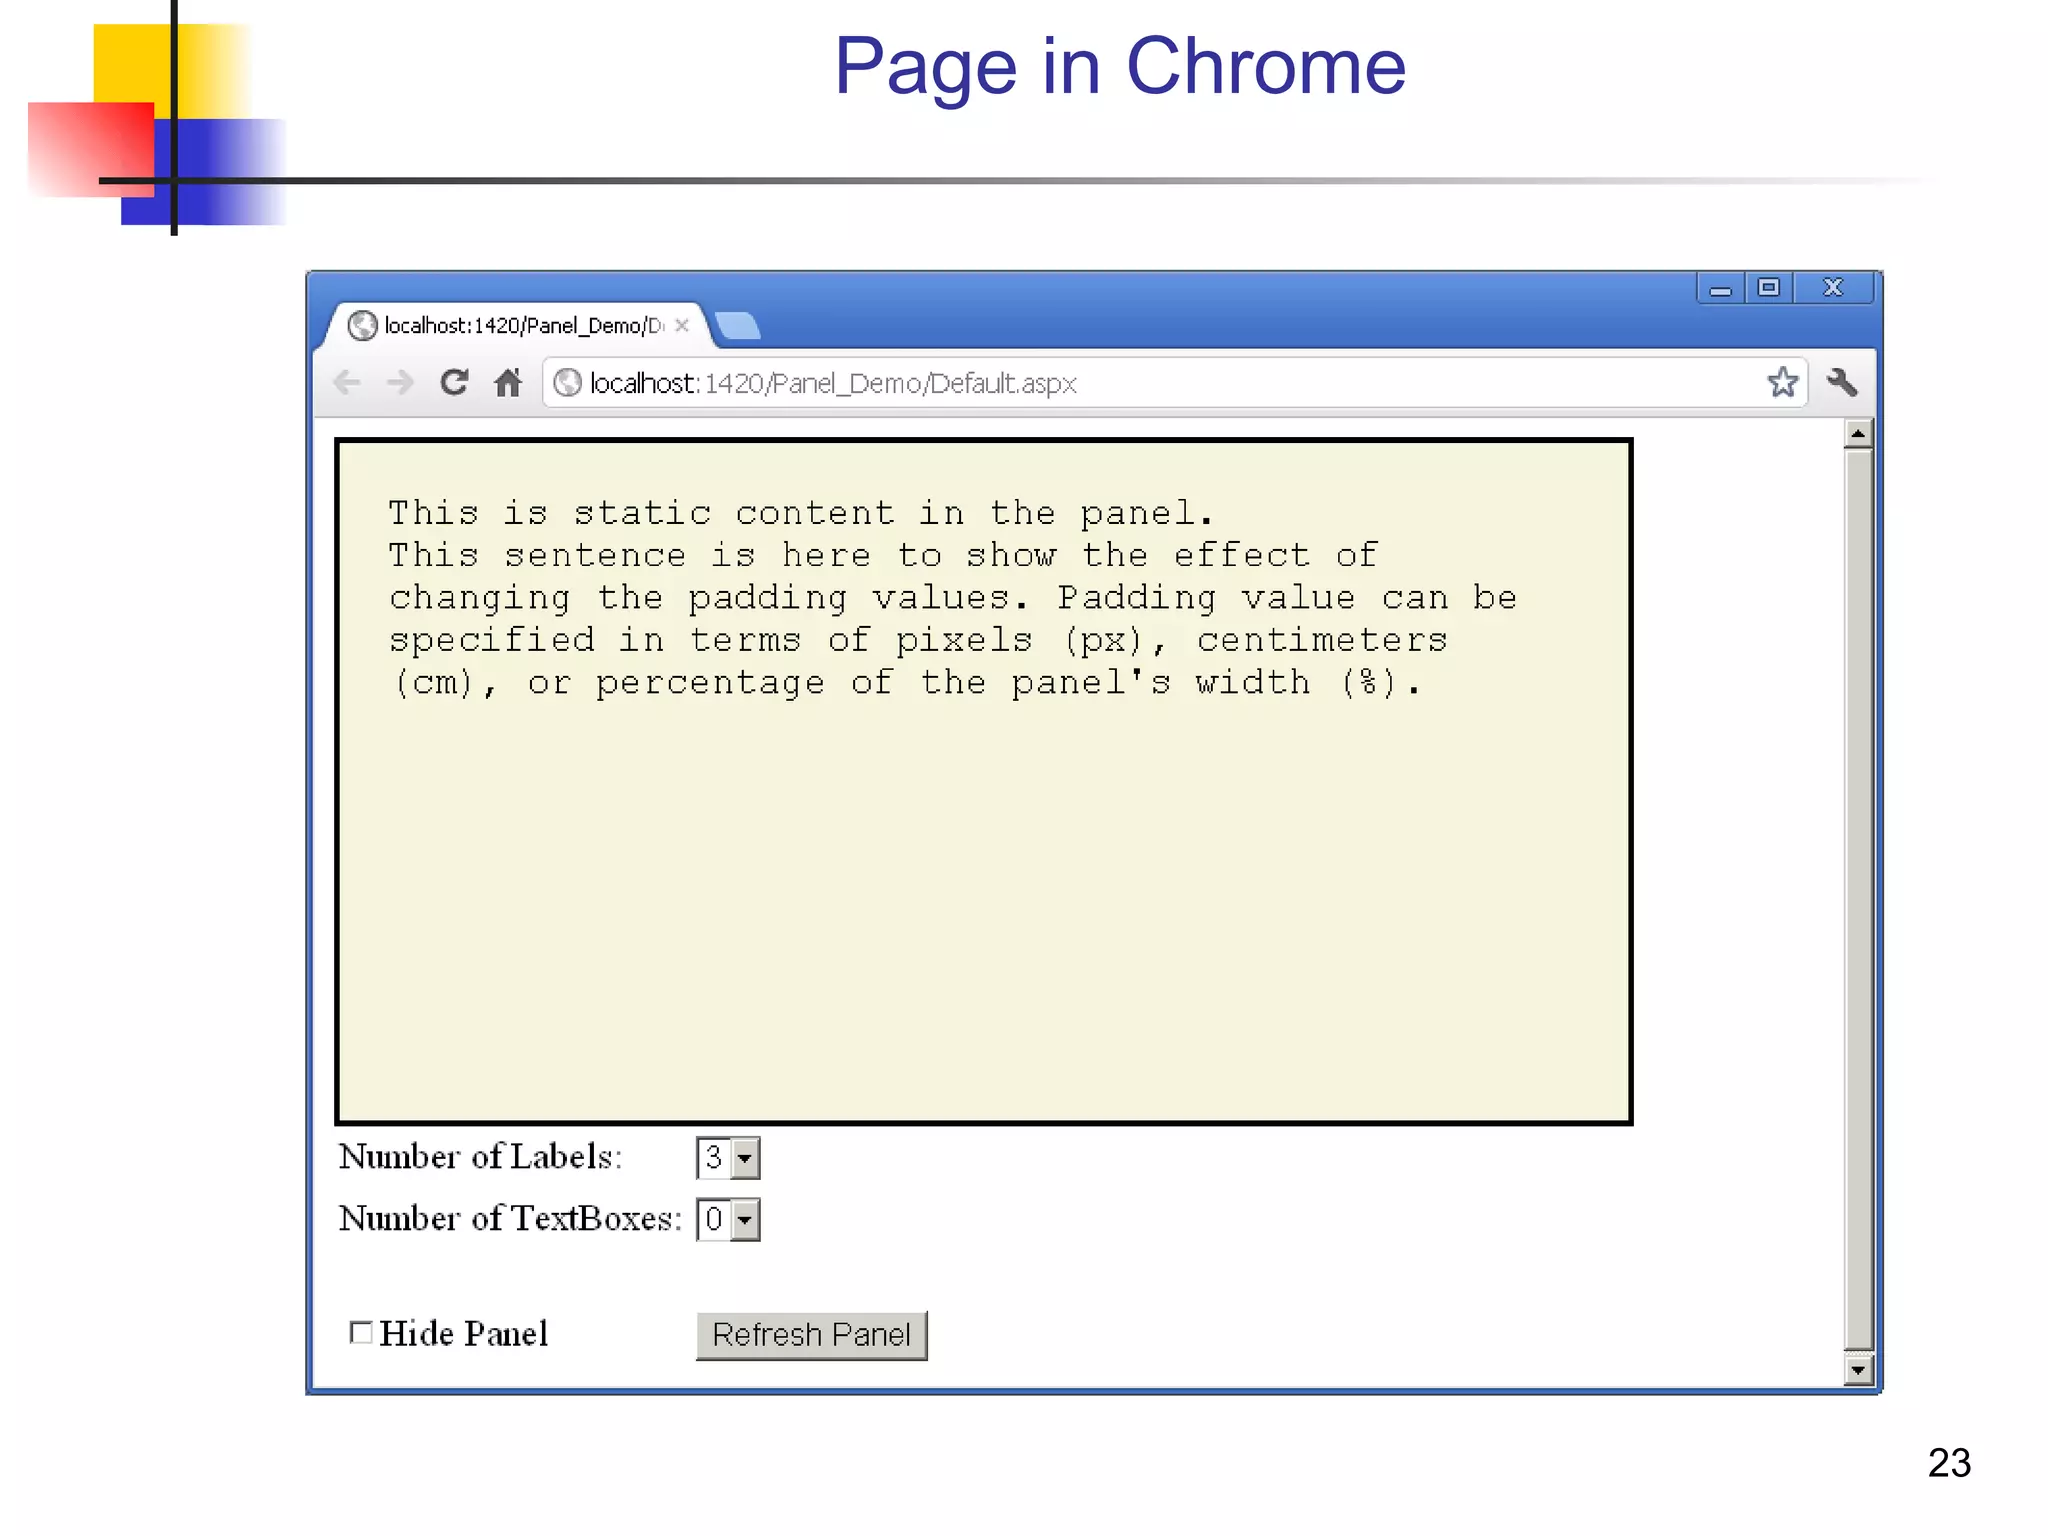Image resolution: width=2048 pixels, height=1536 pixels.
Task: Click the vertical scrollbar thumb
Action: [x=1858, y=900]
